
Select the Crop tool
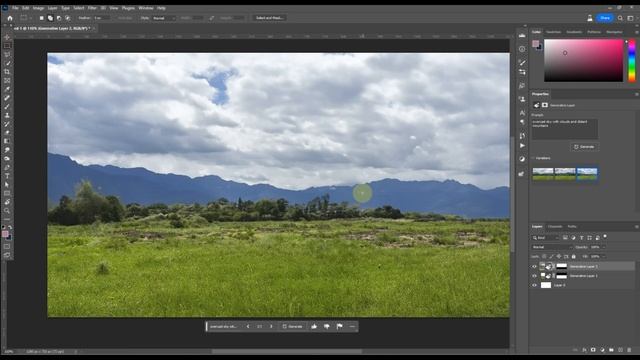(7, 72)
